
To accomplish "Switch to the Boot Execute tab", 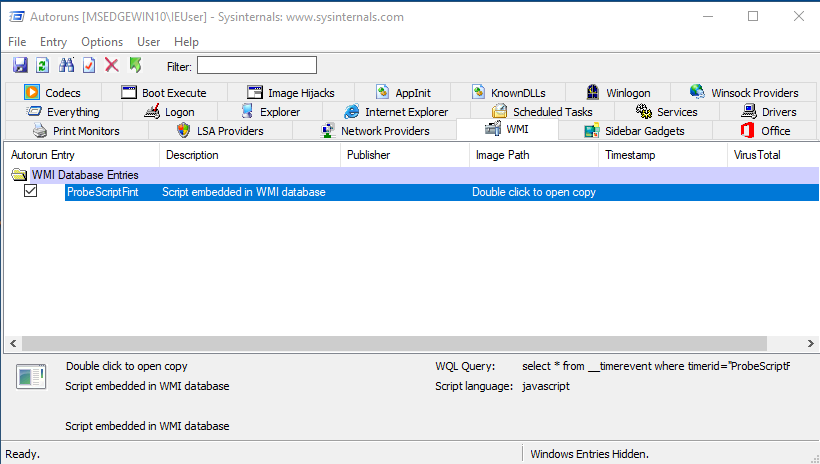I will [164, 93].
